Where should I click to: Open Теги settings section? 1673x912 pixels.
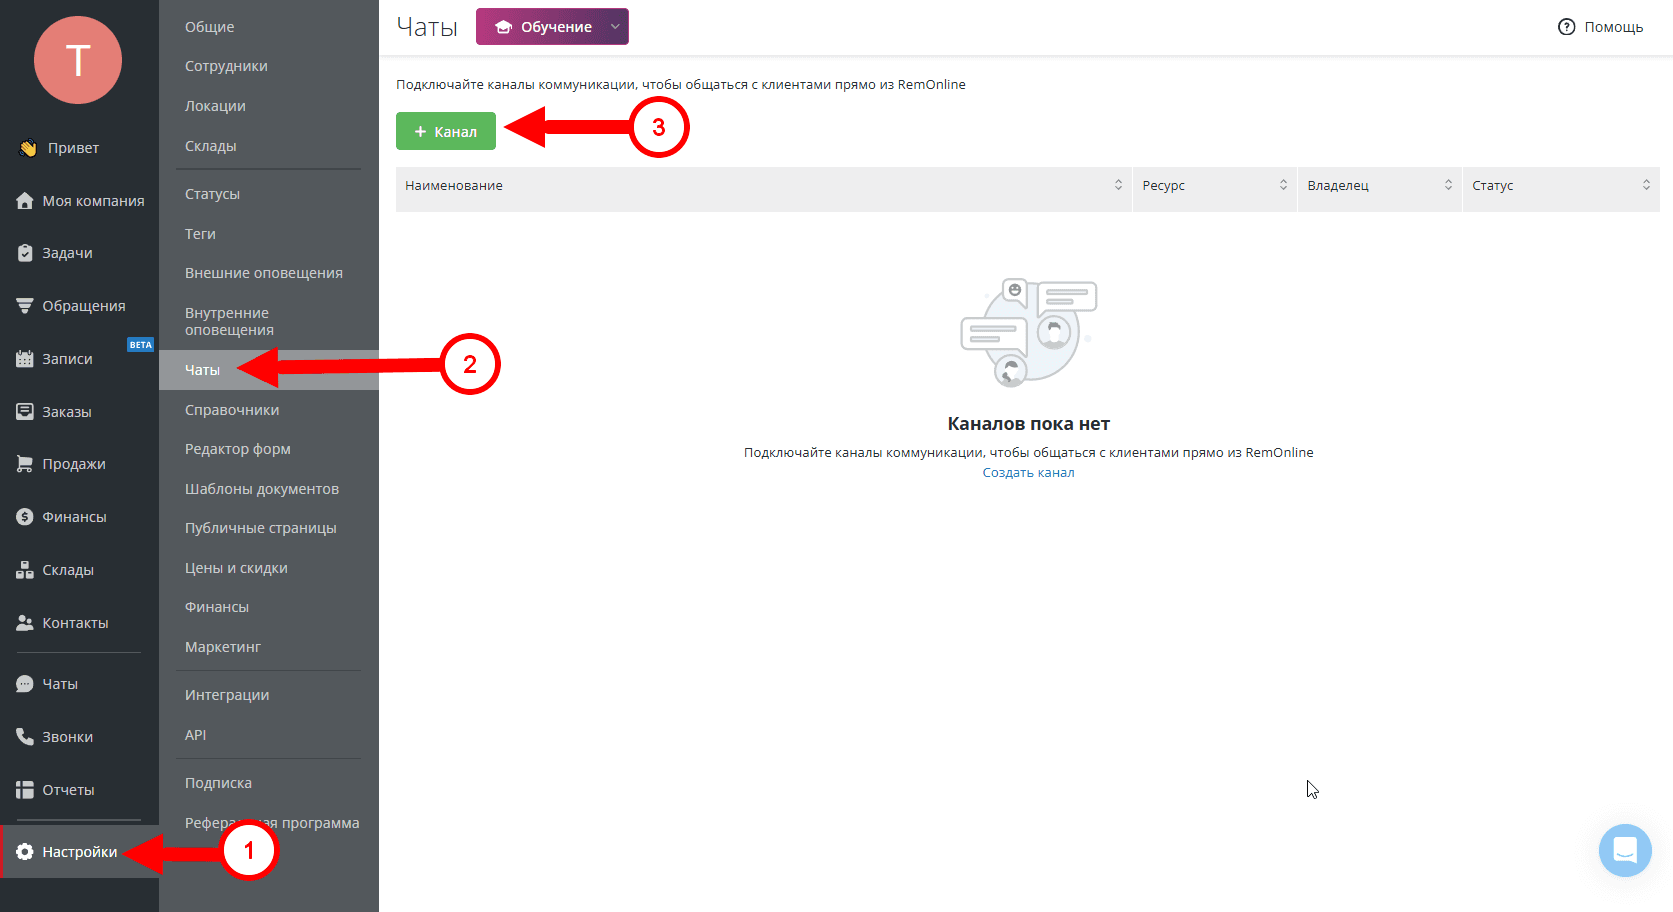click(200, 234)
